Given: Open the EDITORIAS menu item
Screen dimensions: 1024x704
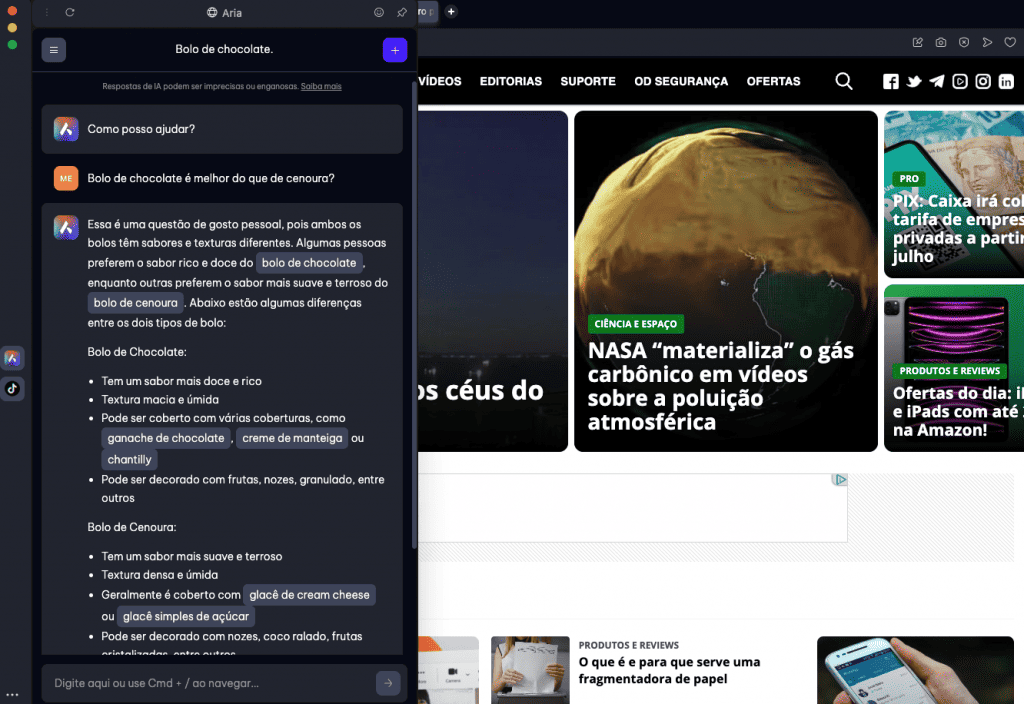Looking at the screenshot, I should coord(511,81).
